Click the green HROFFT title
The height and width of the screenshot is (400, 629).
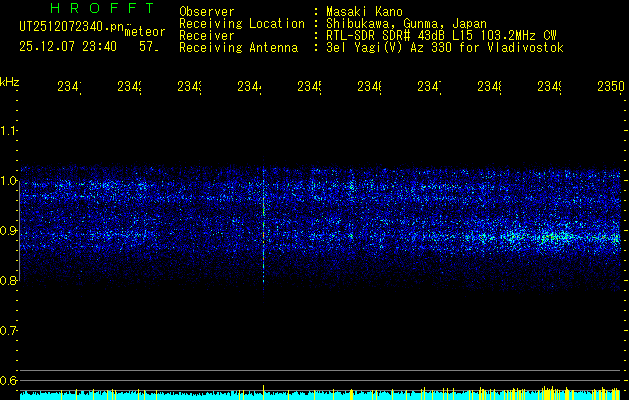click(x=102, y=8)
